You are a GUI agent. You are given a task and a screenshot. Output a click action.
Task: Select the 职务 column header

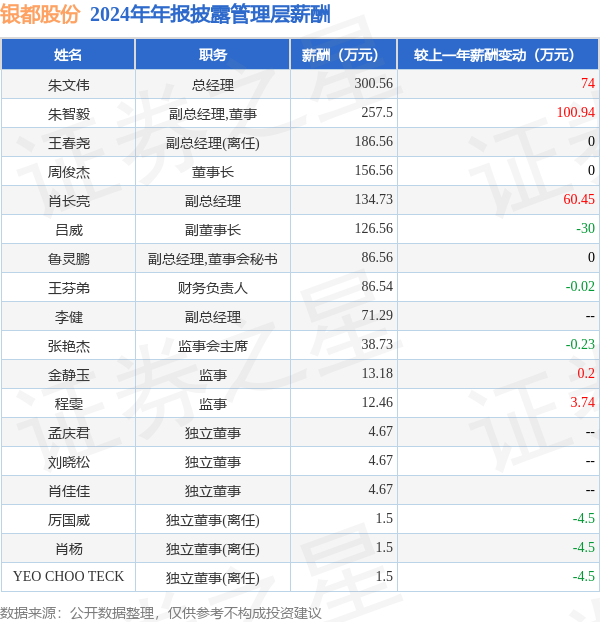pos(213,55)
